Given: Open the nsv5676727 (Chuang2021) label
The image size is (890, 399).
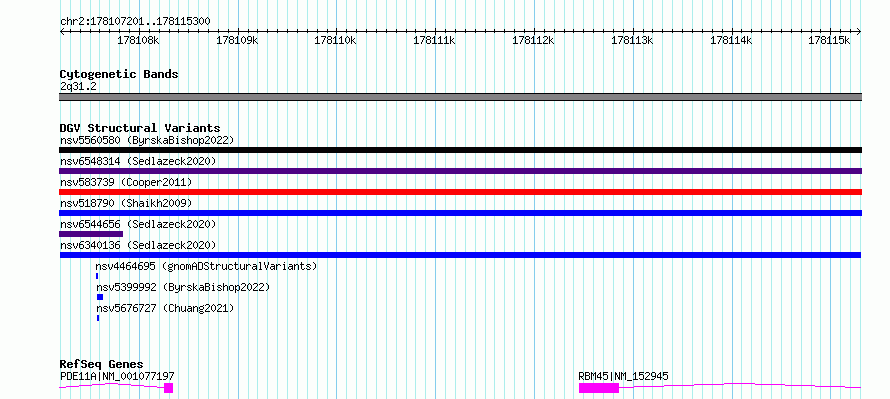Looking at the screenshot, I should [x=165, y=308].
